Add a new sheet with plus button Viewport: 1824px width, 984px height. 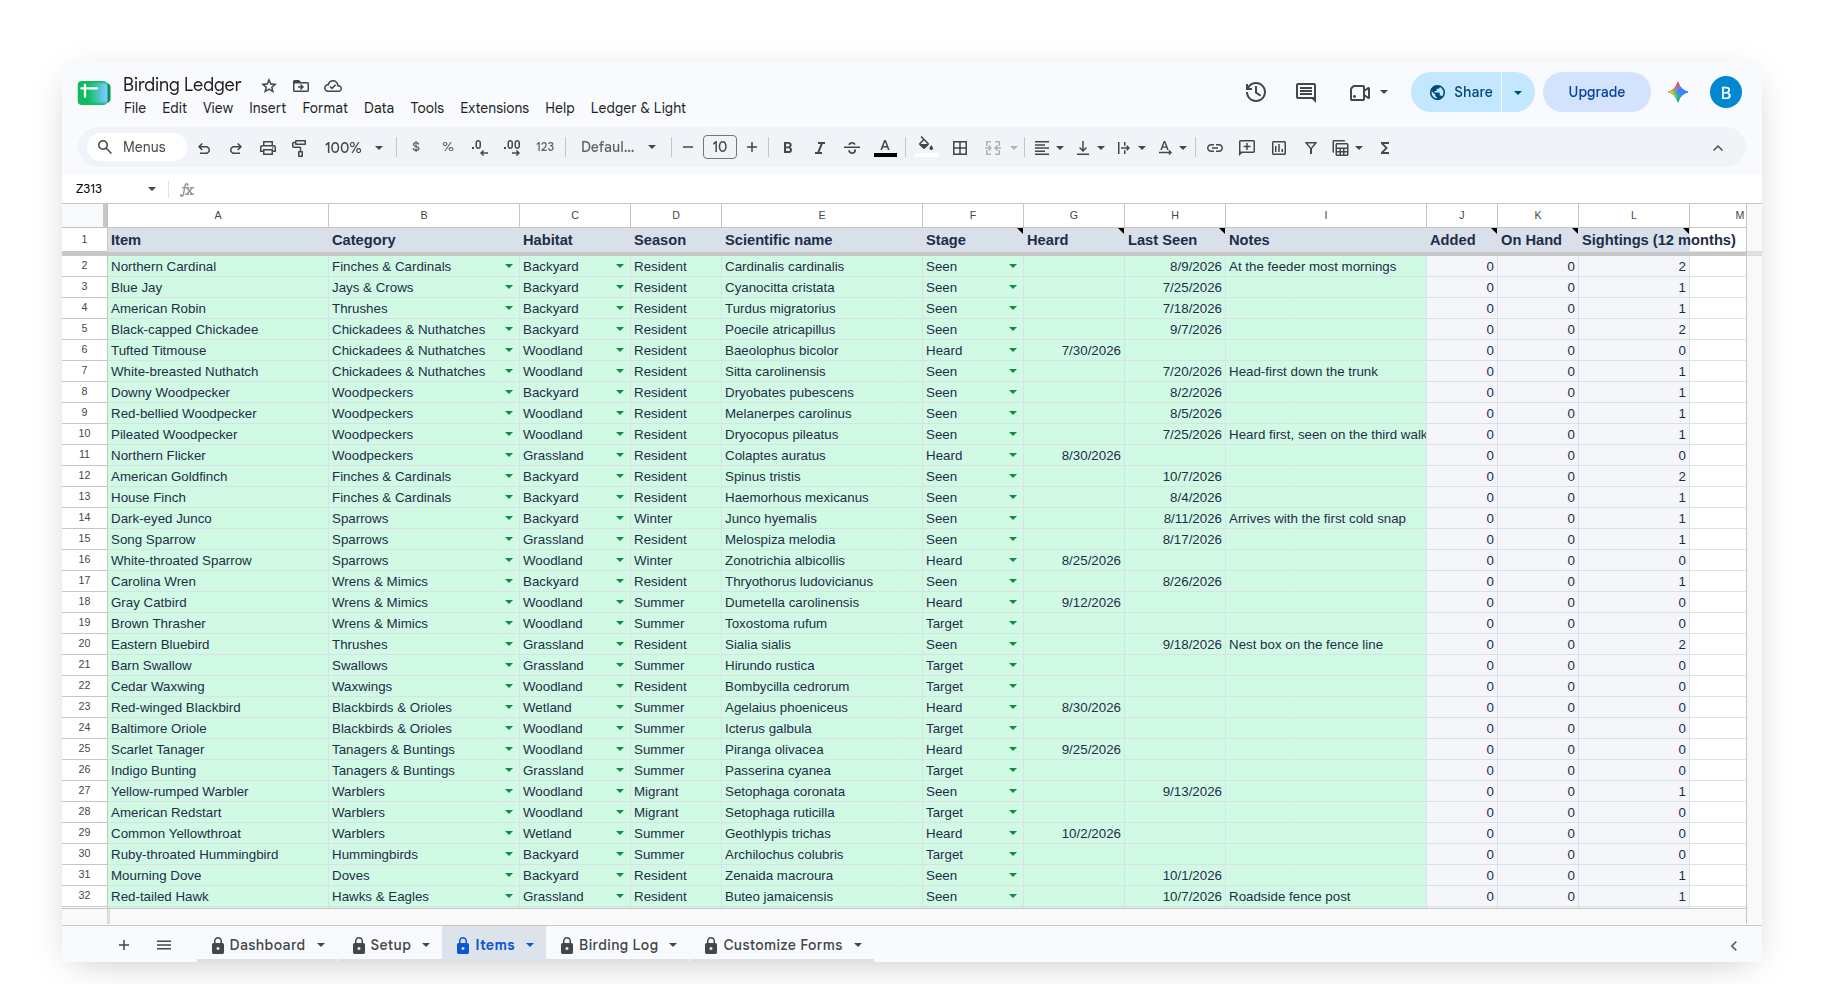click(124, 945)
